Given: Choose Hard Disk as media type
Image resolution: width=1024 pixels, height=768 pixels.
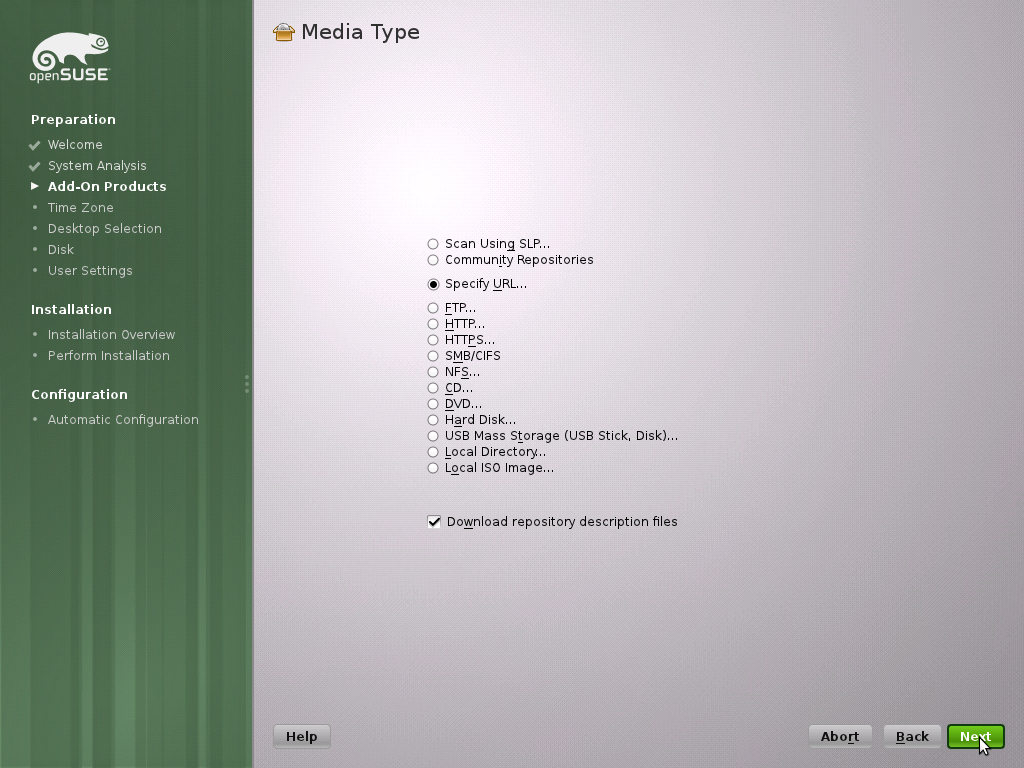Looking at the screenshot, I should point(433,420).
